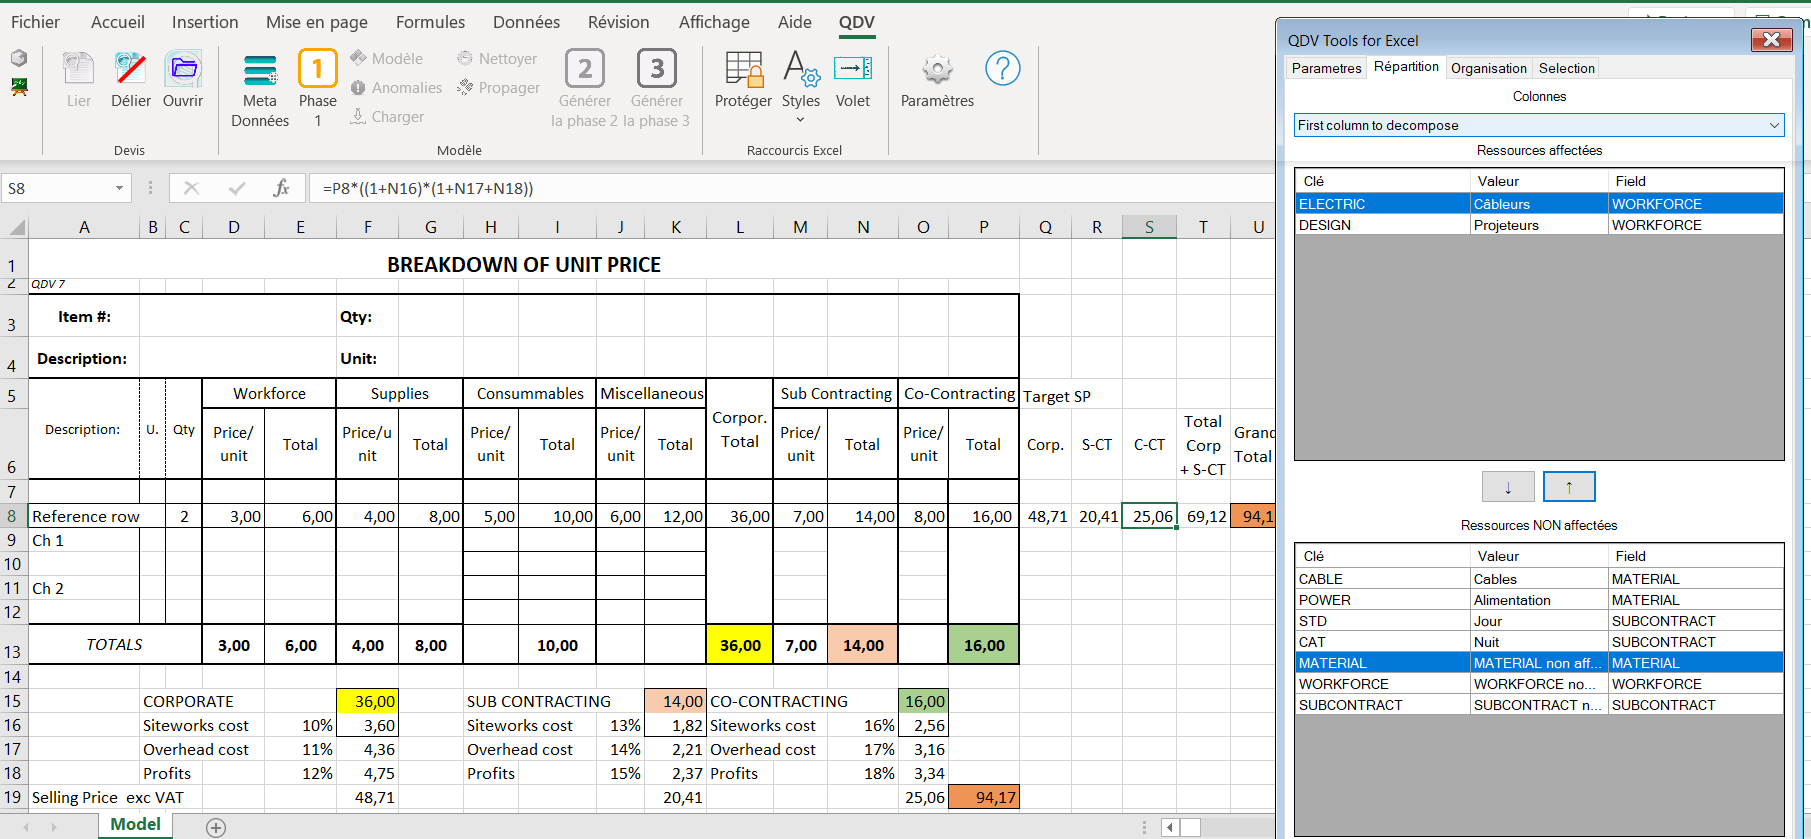
Task: Click the Propager command
Action: point(498,88)
